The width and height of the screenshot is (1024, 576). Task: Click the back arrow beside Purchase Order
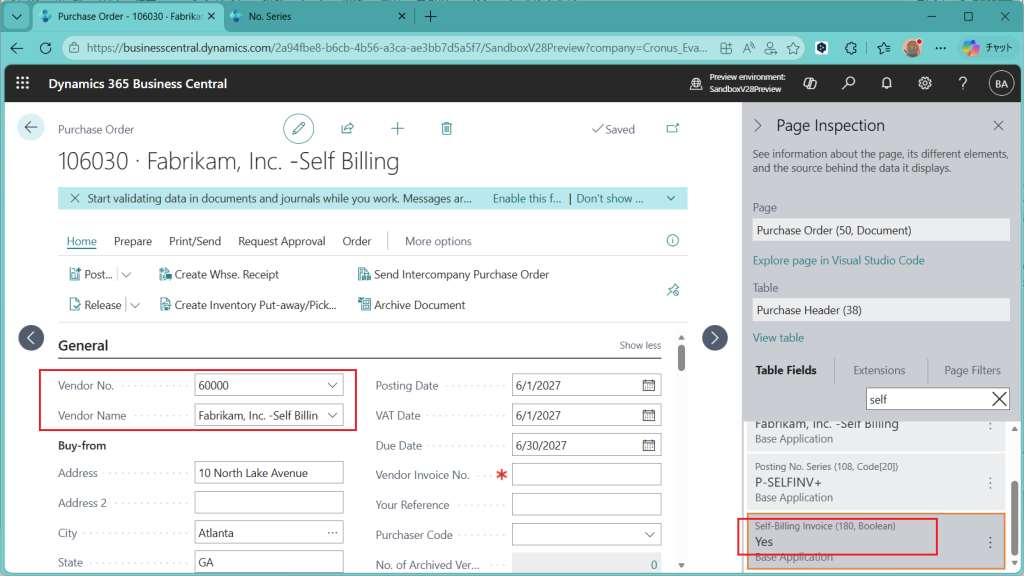pyautogui.click(x=31, y=127)
